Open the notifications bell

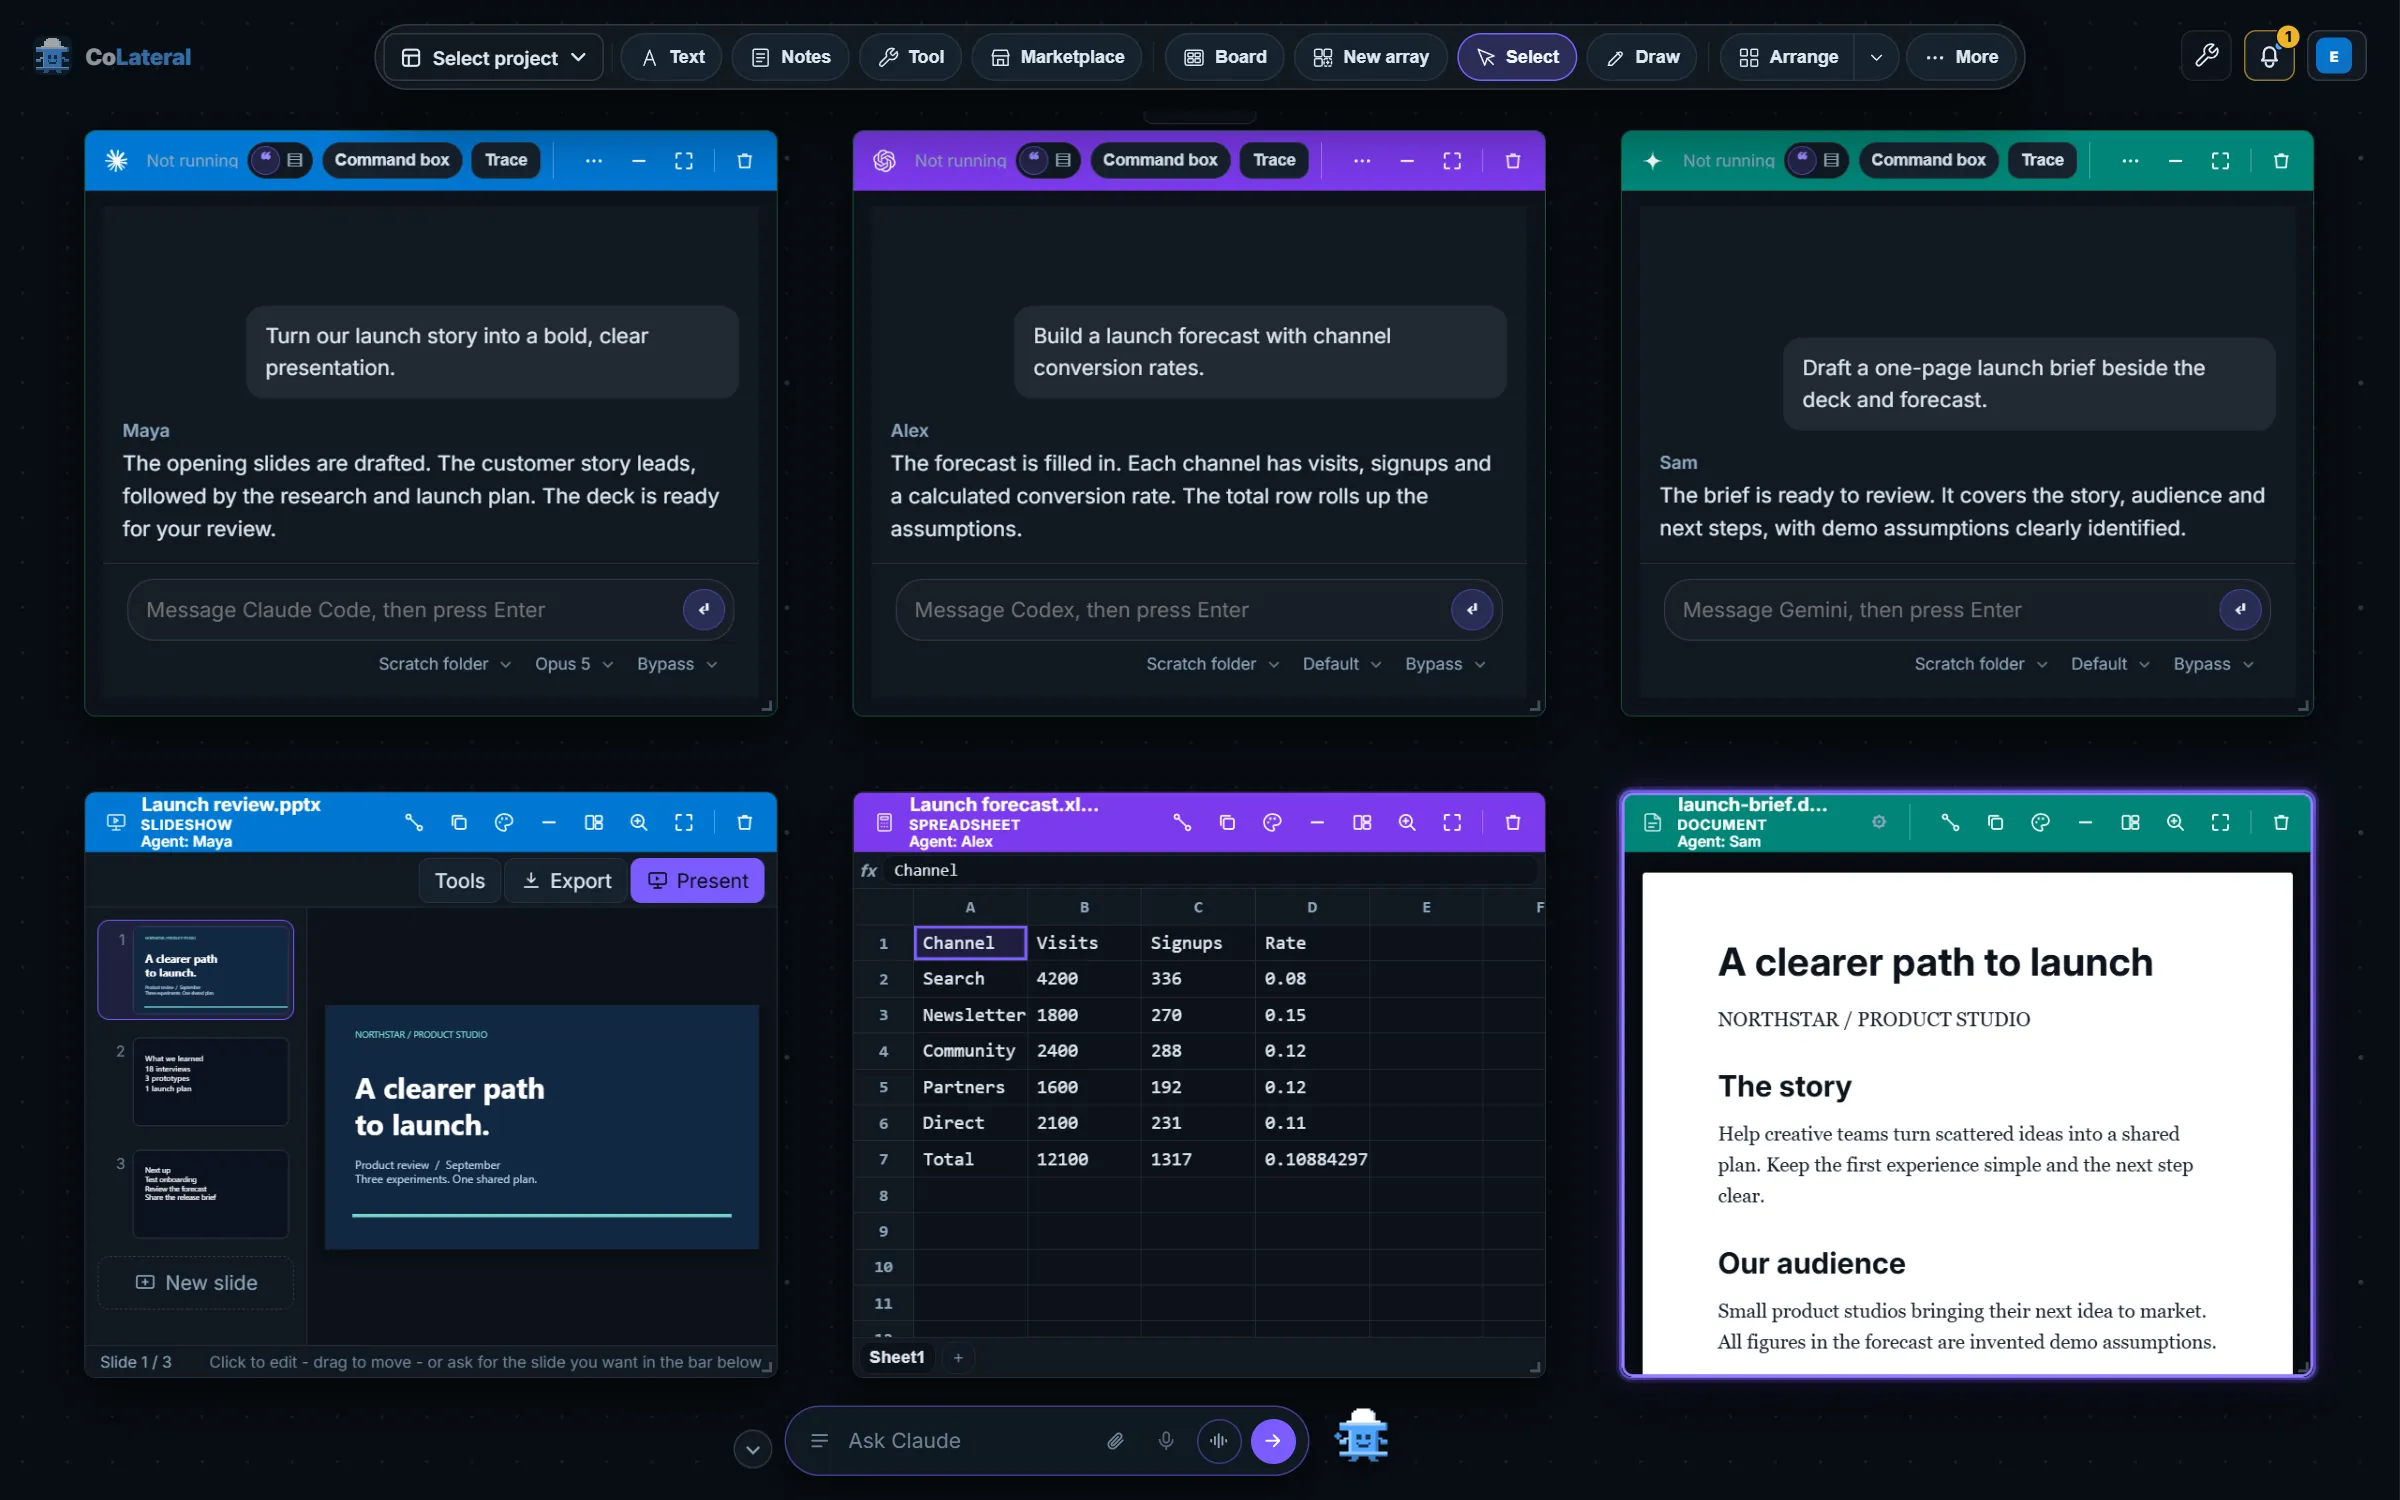[2268, 57]
